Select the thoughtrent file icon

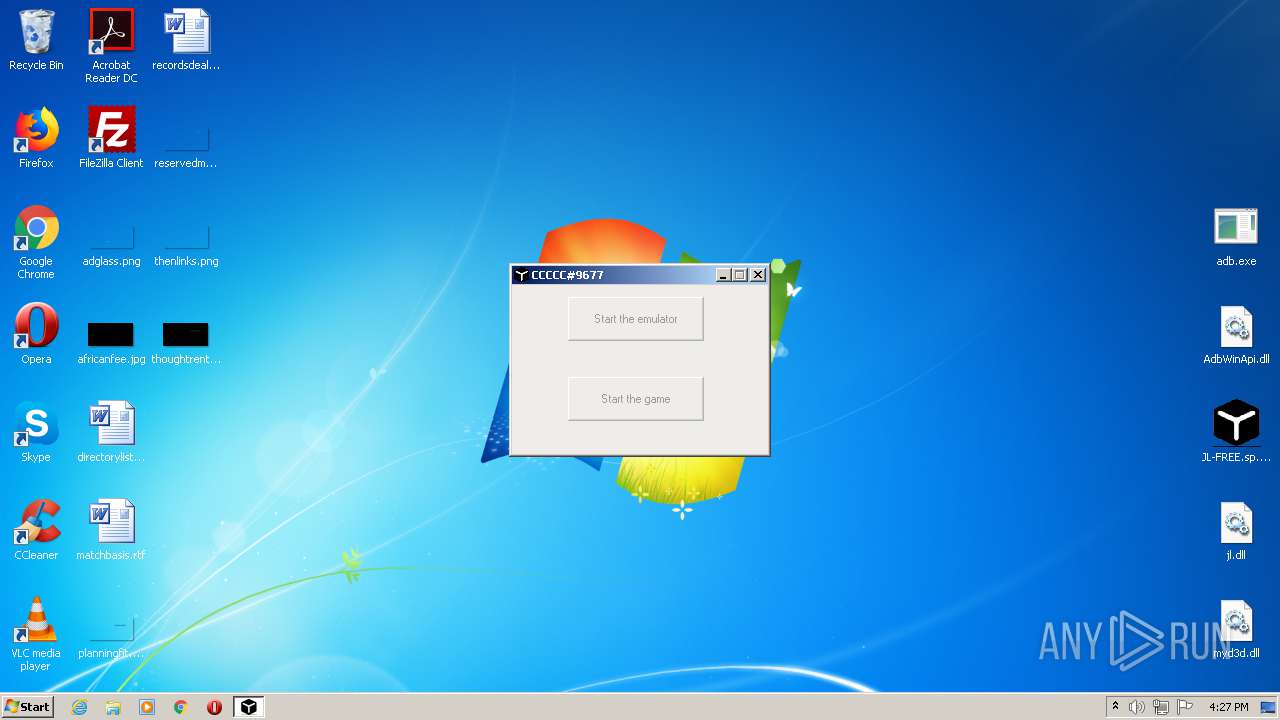click(x=186, y=342)
